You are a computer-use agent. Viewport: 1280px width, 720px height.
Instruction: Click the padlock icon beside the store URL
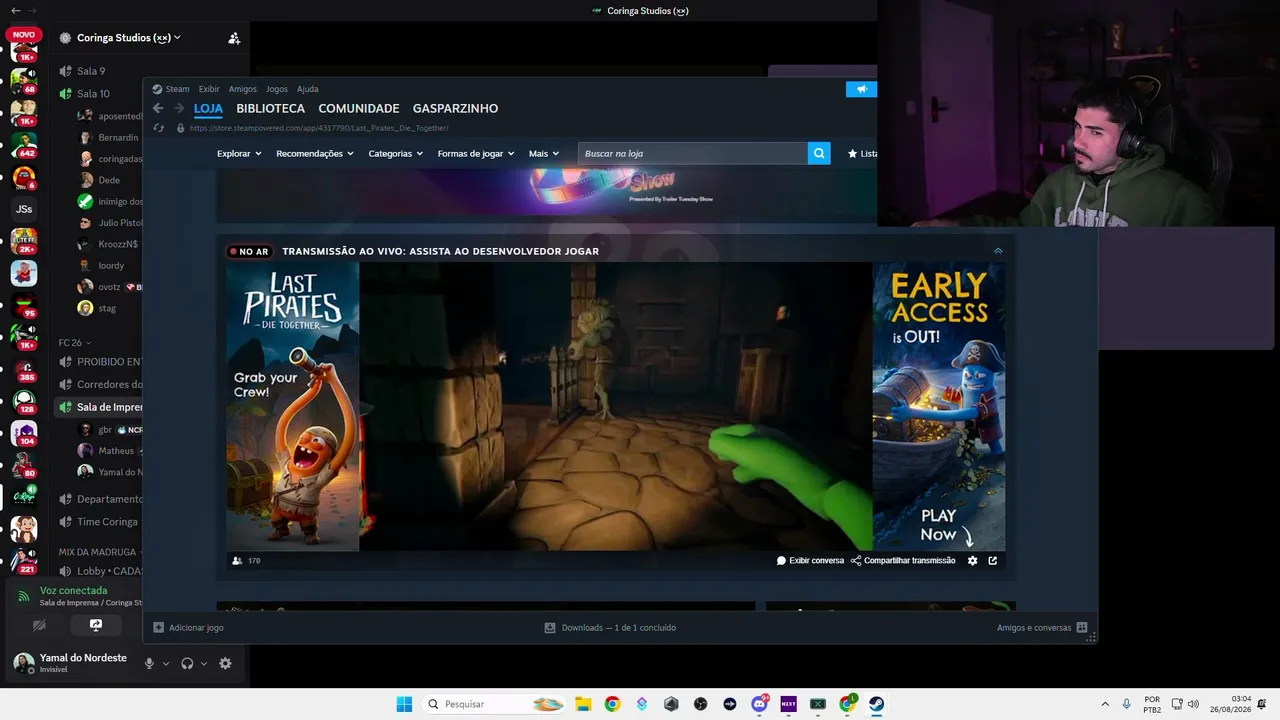point(180,128)
